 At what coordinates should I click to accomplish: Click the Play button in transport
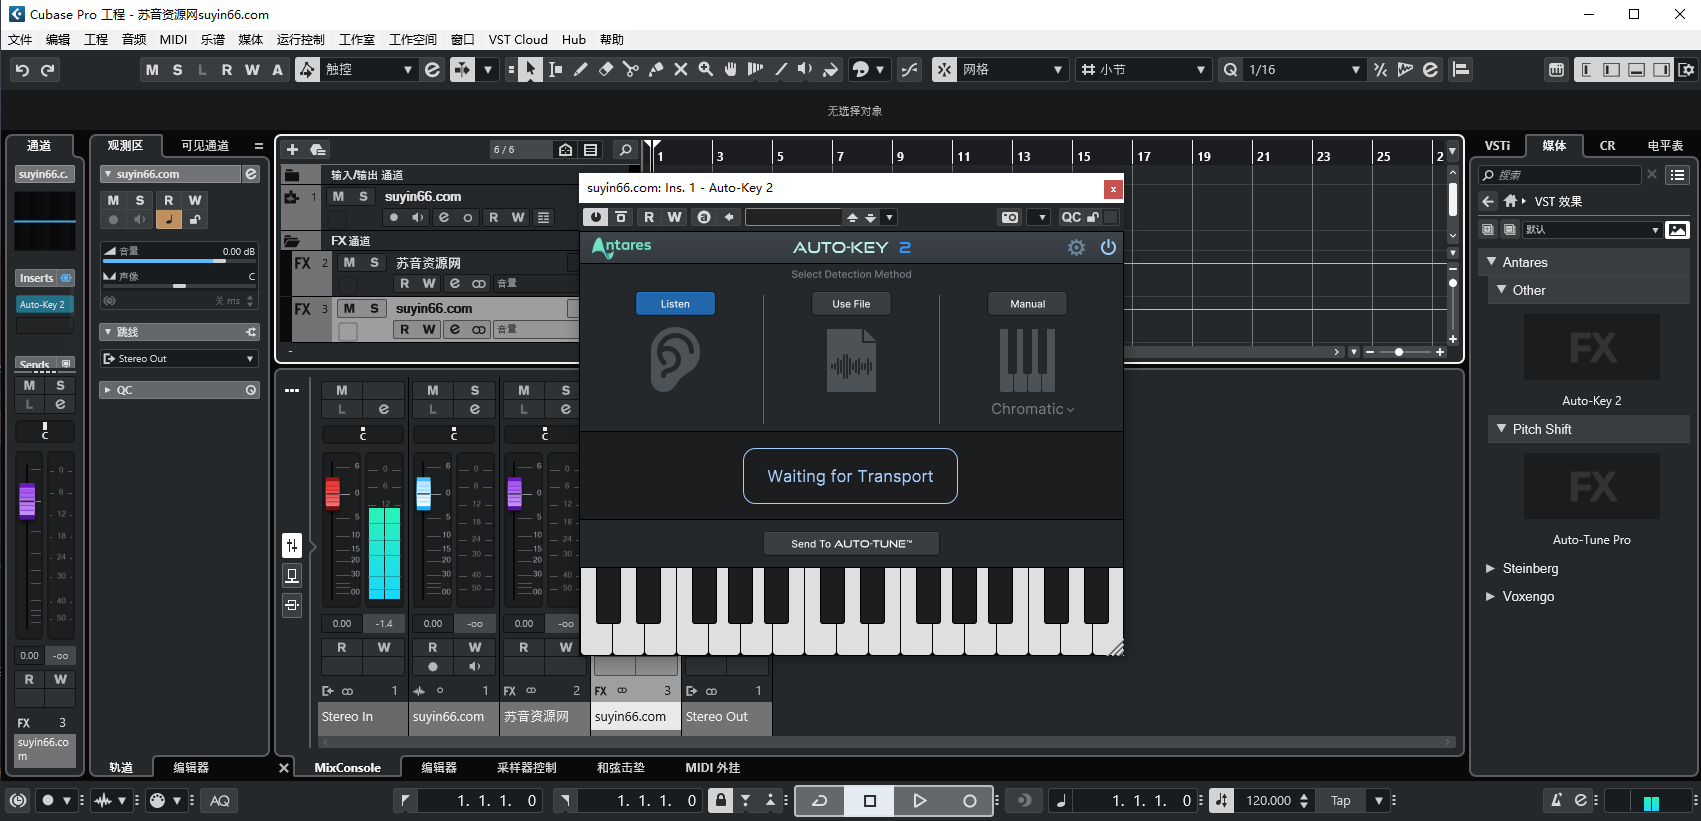click(920, 800)
